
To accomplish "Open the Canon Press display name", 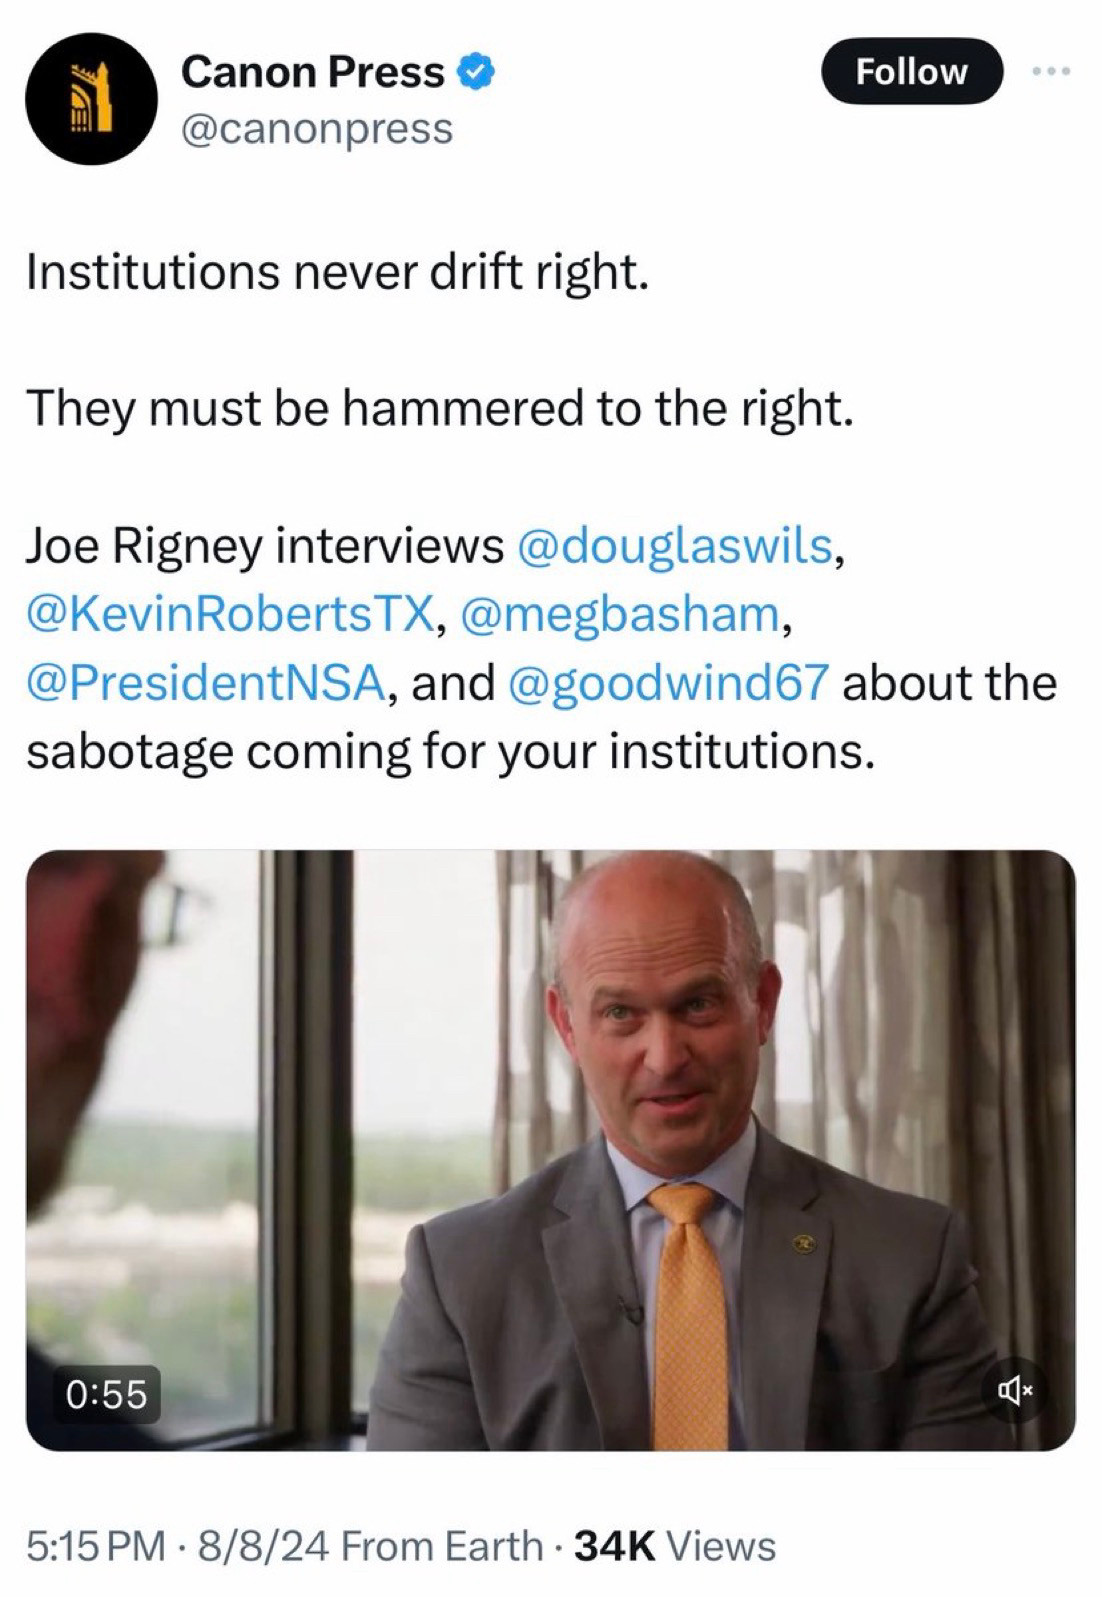I will coord(313,72).
